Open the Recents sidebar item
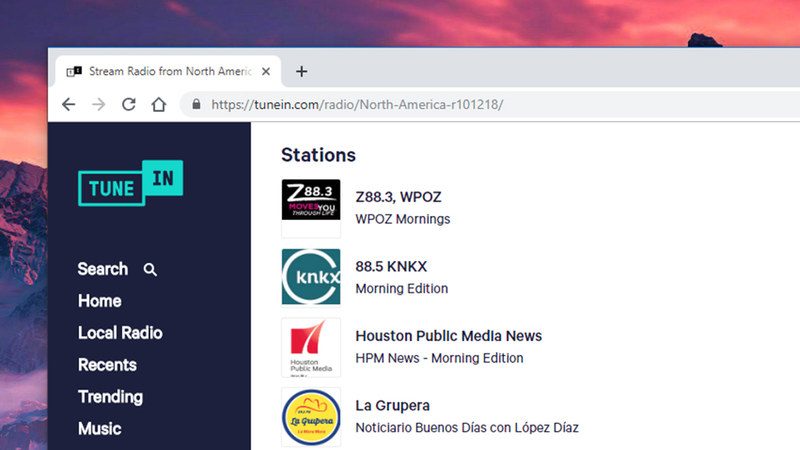Image resolution: width=800 pixels, height=450 pixels. (x=107, y=365)
